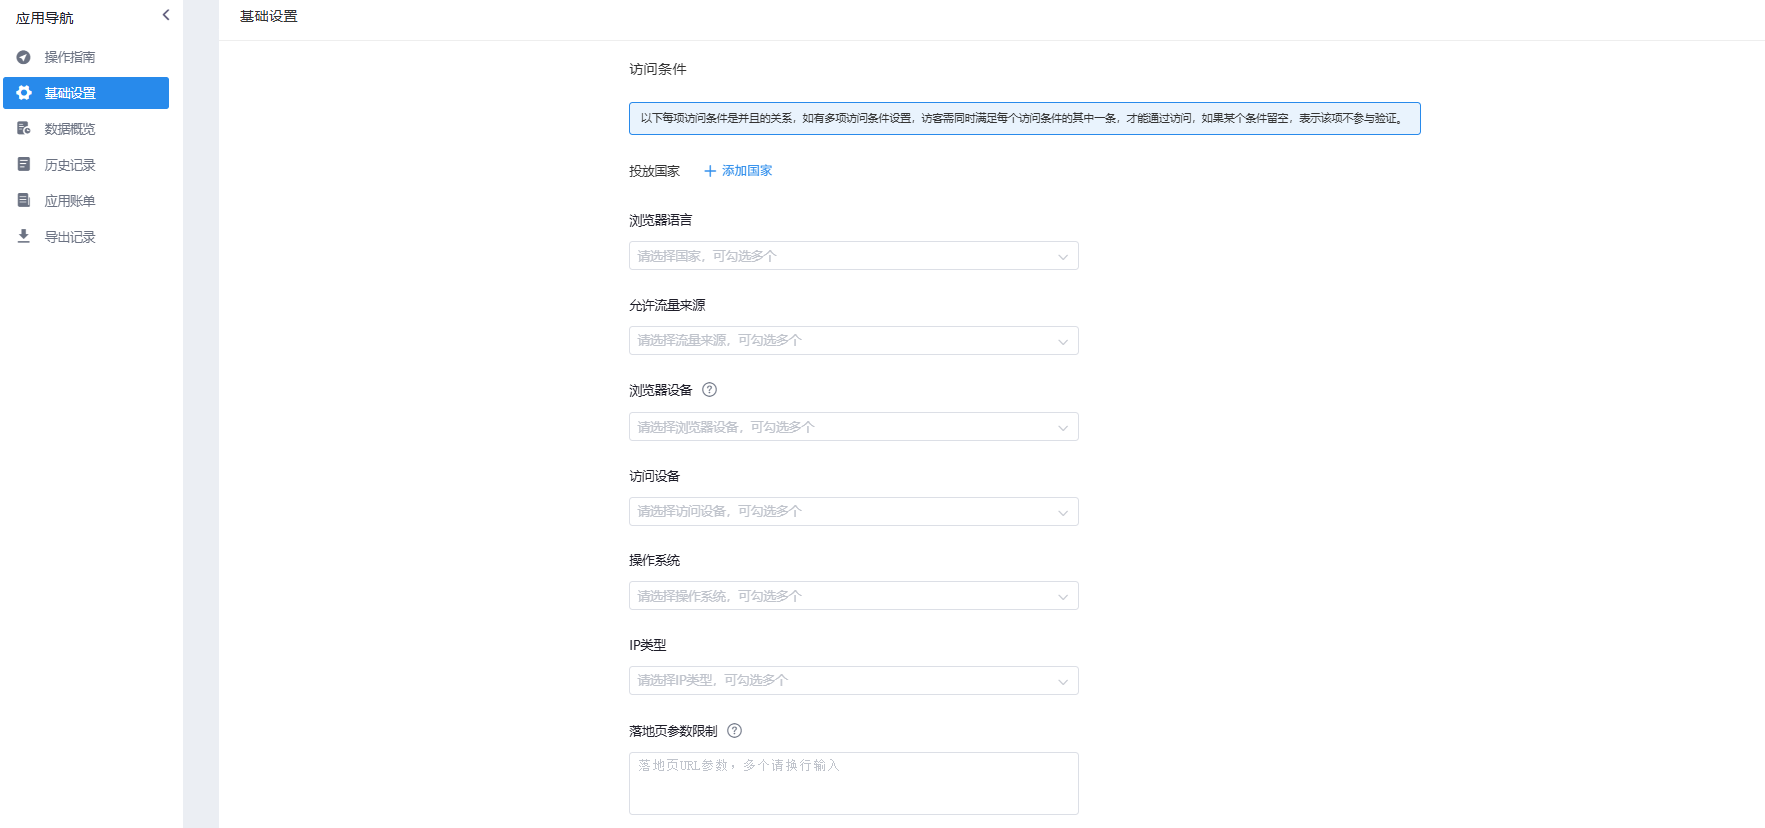The width and height of the screenshot is (1765, 828).
Task: Click the 应用导航 header text
Action: (45, 18)
